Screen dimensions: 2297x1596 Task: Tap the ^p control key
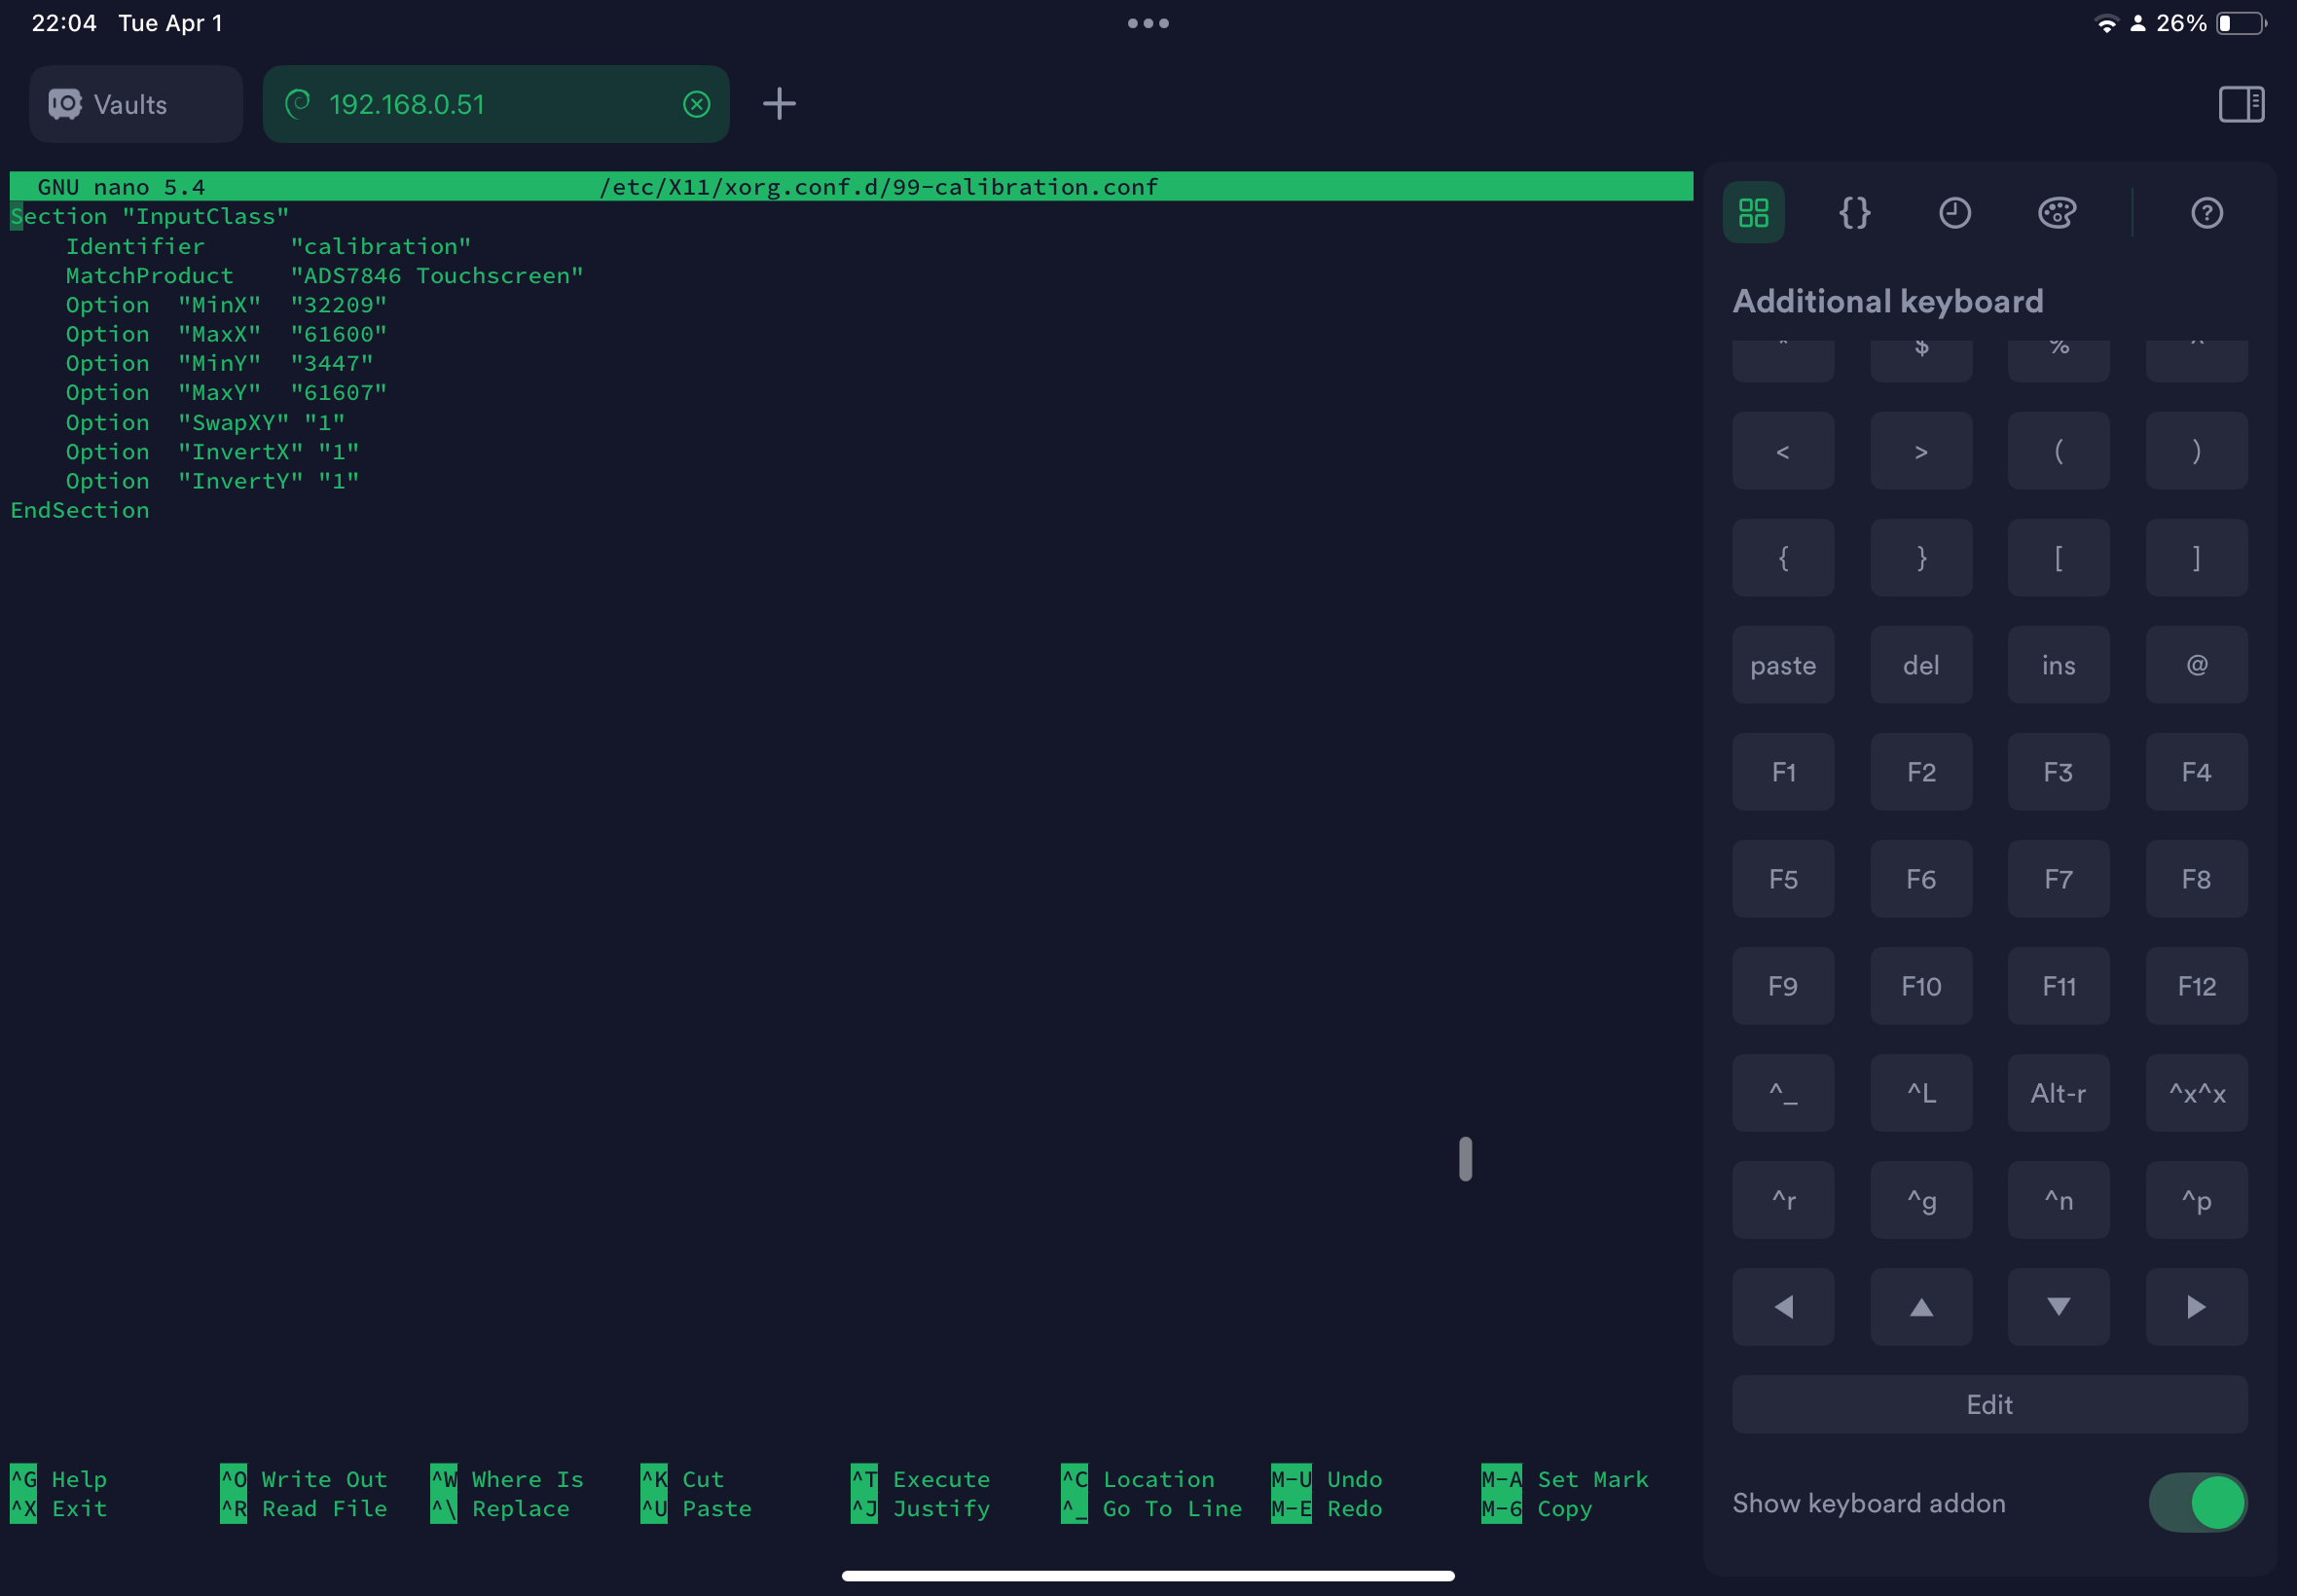[x=2196, y=1200]
